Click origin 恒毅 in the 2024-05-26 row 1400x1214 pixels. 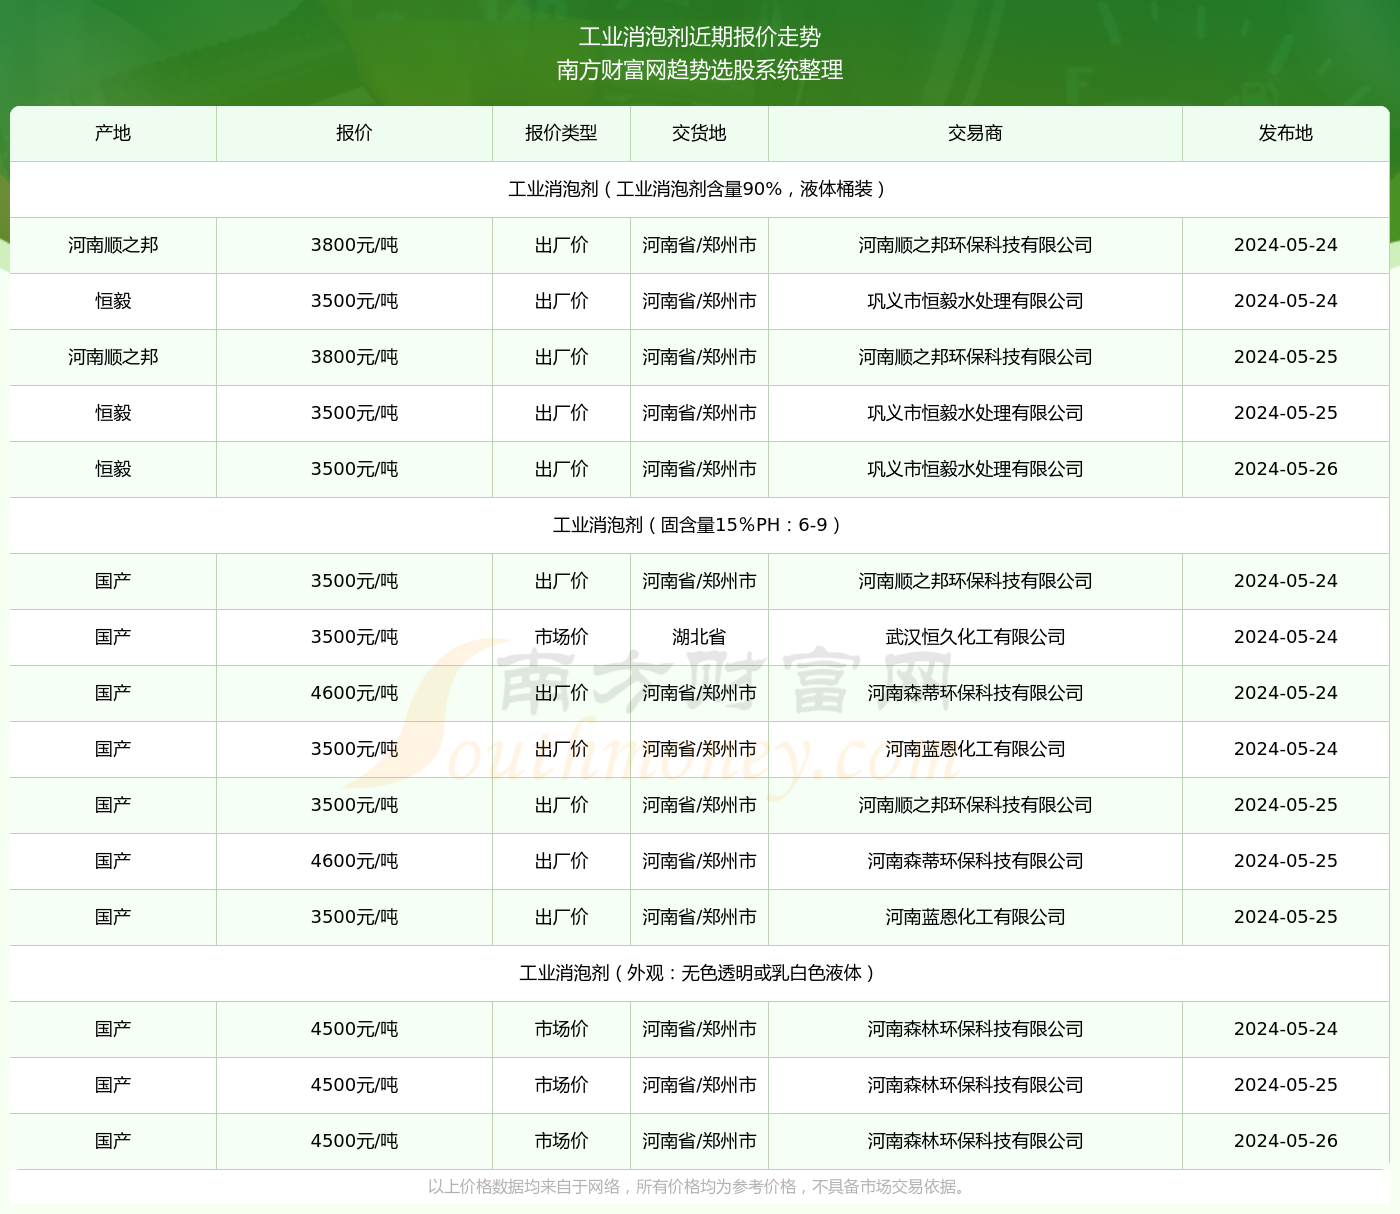[x=113, y=469]
